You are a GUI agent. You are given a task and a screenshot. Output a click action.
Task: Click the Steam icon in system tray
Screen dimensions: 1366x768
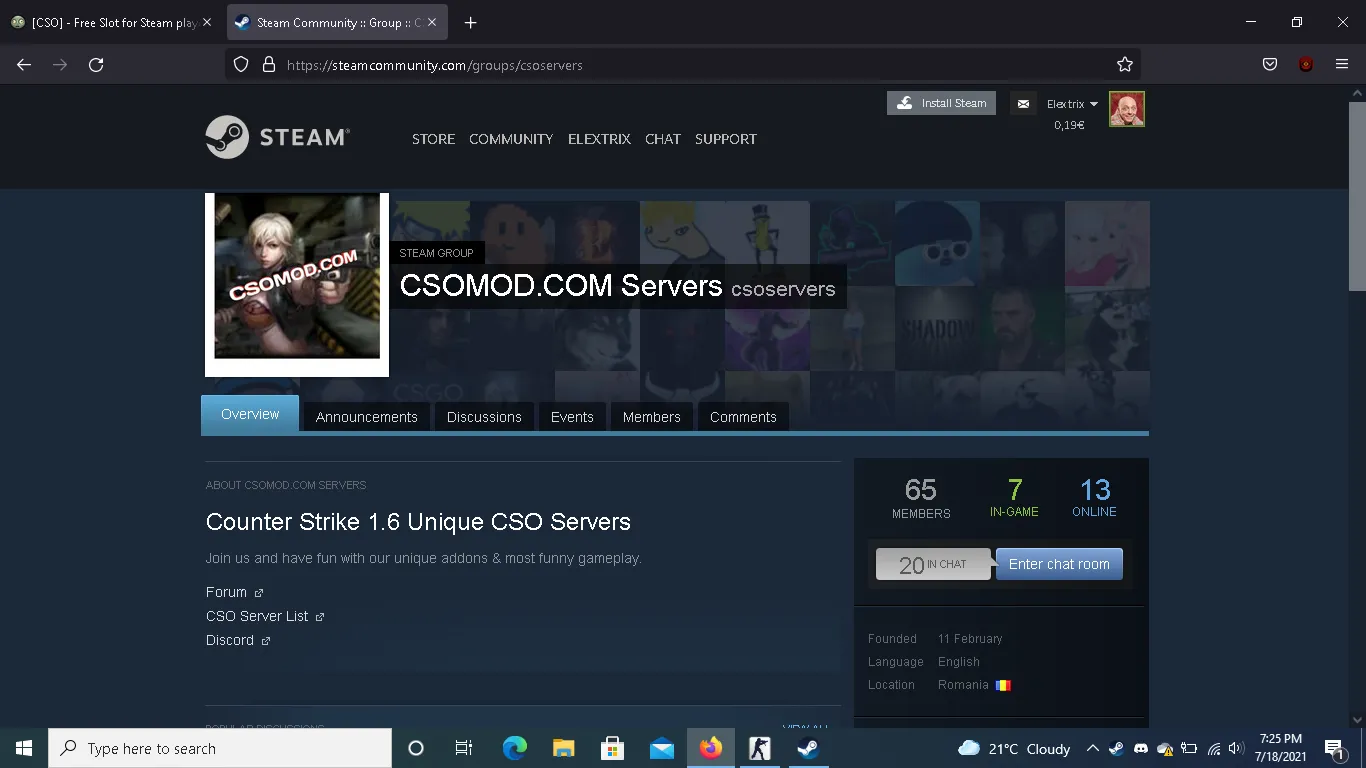[1116, 748]
